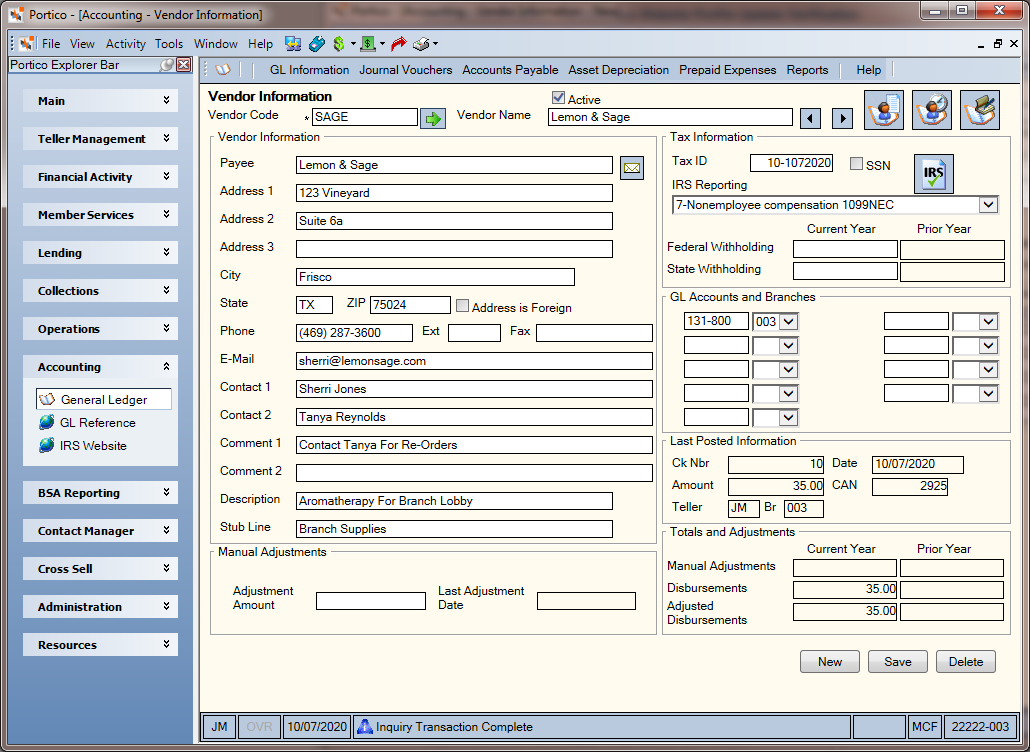Open the IRS Website sidebar item
Screen dimensions: 1030x752
pos(93,445)
